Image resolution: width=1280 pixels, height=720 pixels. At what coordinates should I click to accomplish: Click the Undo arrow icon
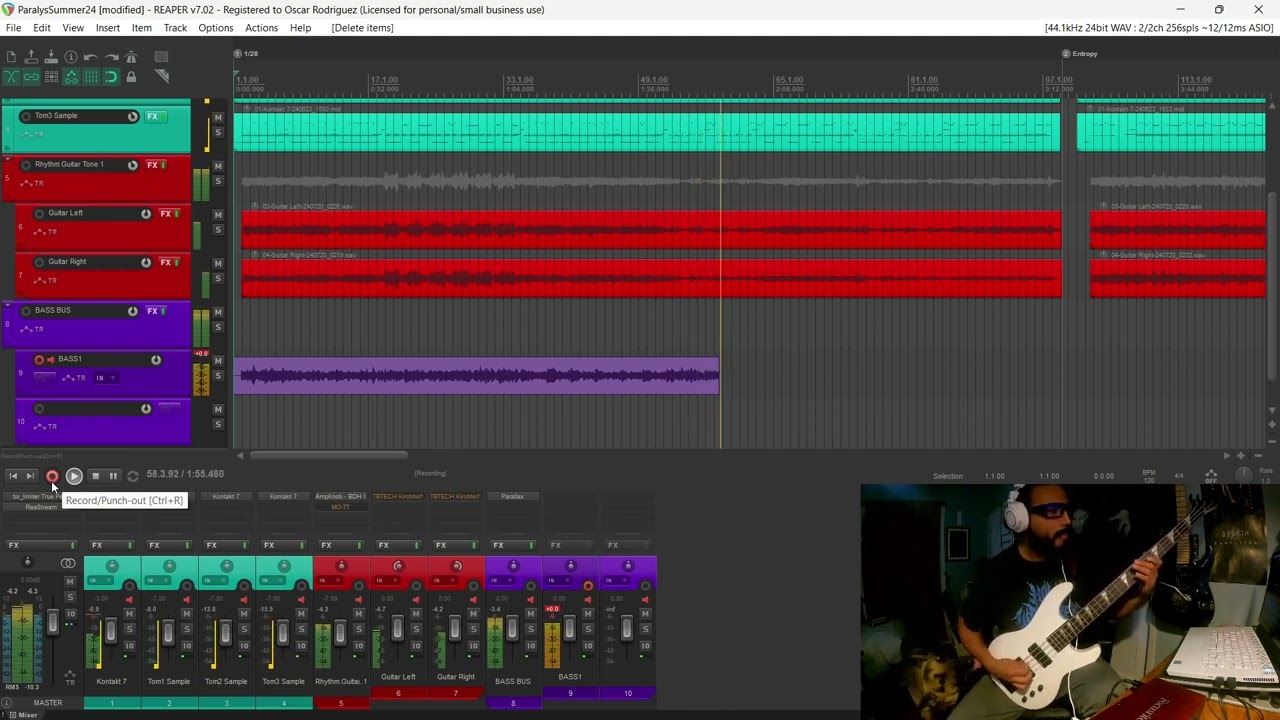point(91,57)
